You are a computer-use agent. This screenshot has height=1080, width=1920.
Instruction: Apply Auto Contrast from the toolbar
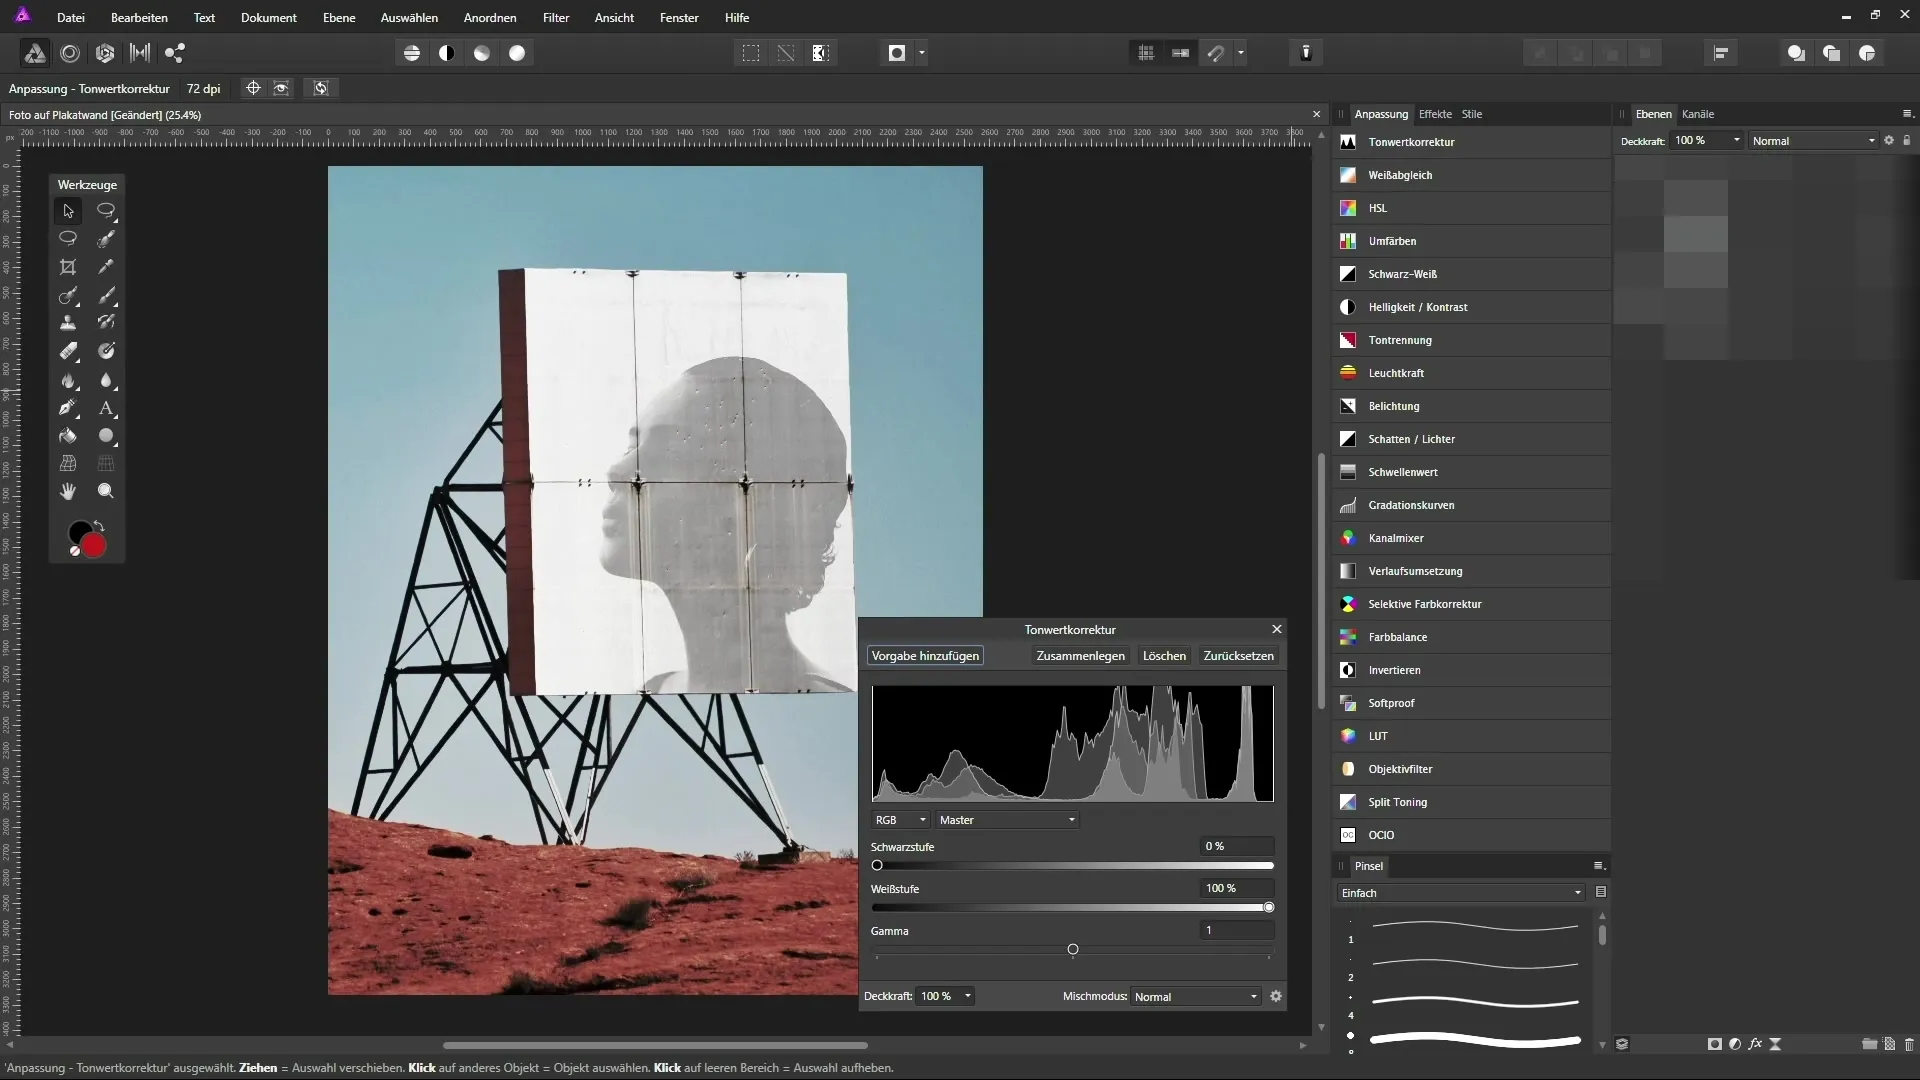click(x=447, y=53)
